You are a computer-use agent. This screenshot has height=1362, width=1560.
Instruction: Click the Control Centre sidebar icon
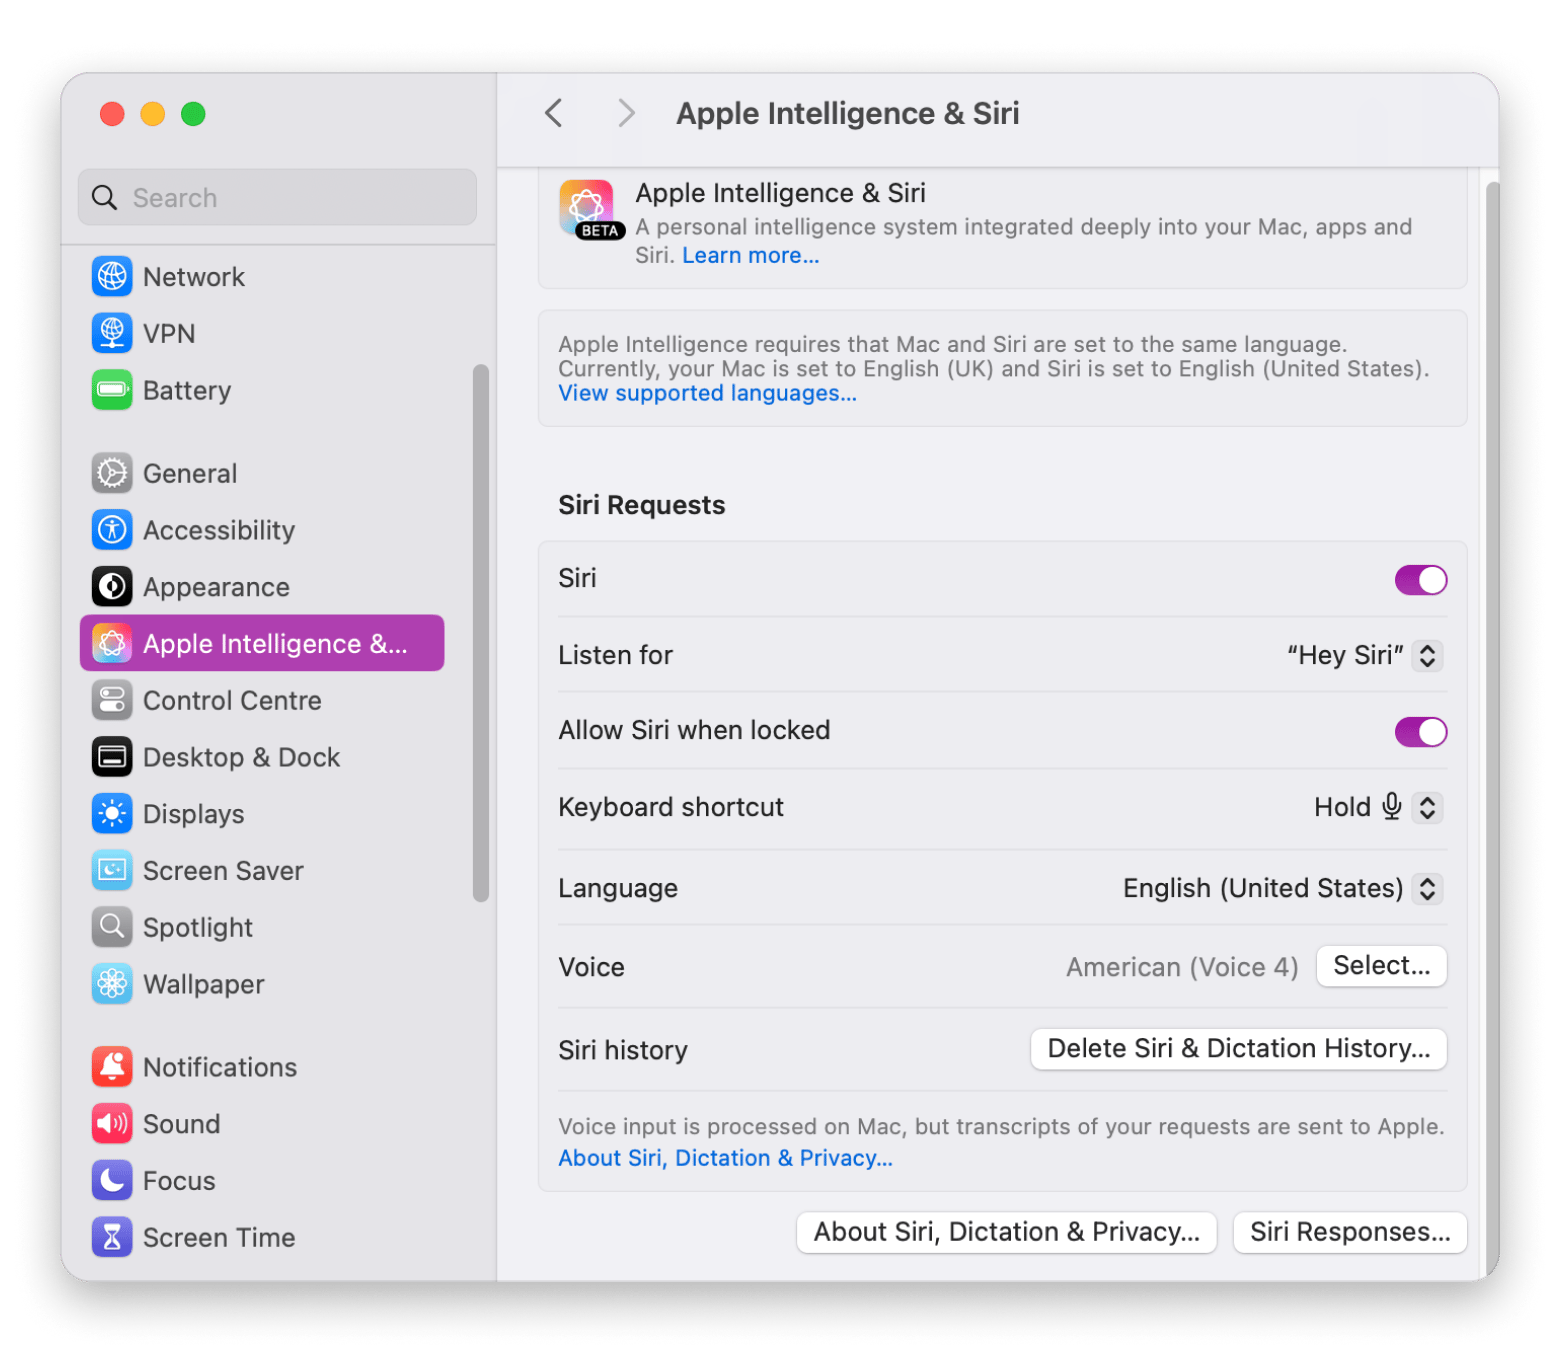click(112, 700)
